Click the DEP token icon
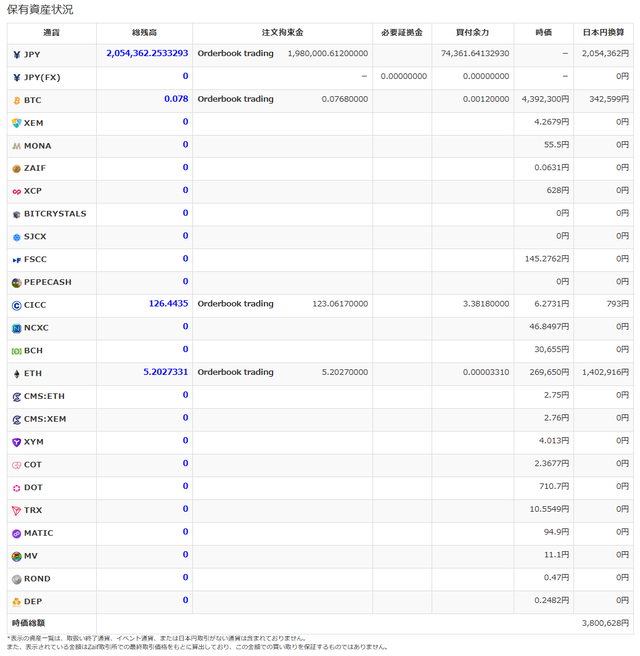Viewport: 640px width, 656px height. point(16,602)
